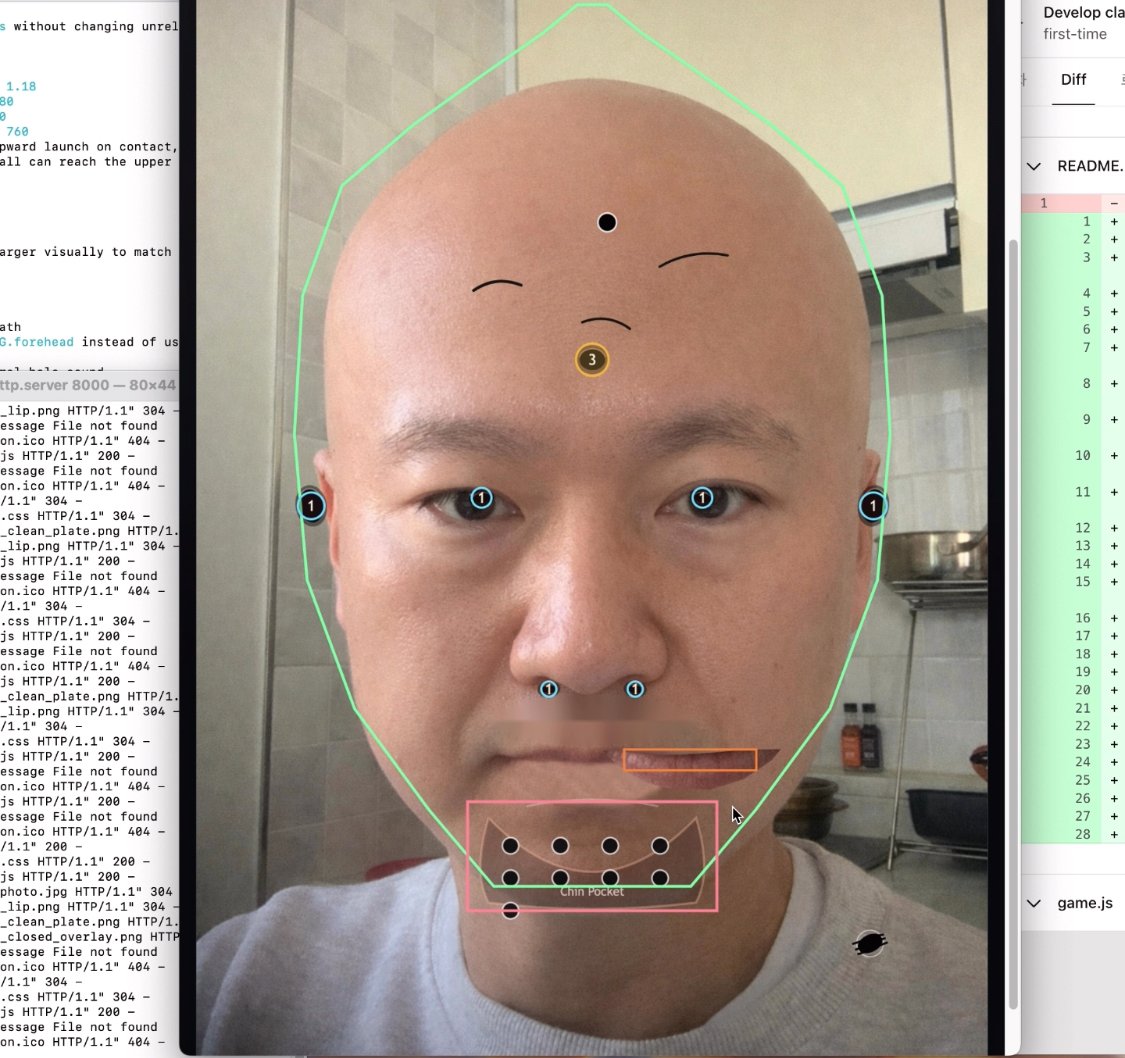Click the black bug icon near the shoulder
This screenshot has width=1125, height=1058.
point(869,943)
